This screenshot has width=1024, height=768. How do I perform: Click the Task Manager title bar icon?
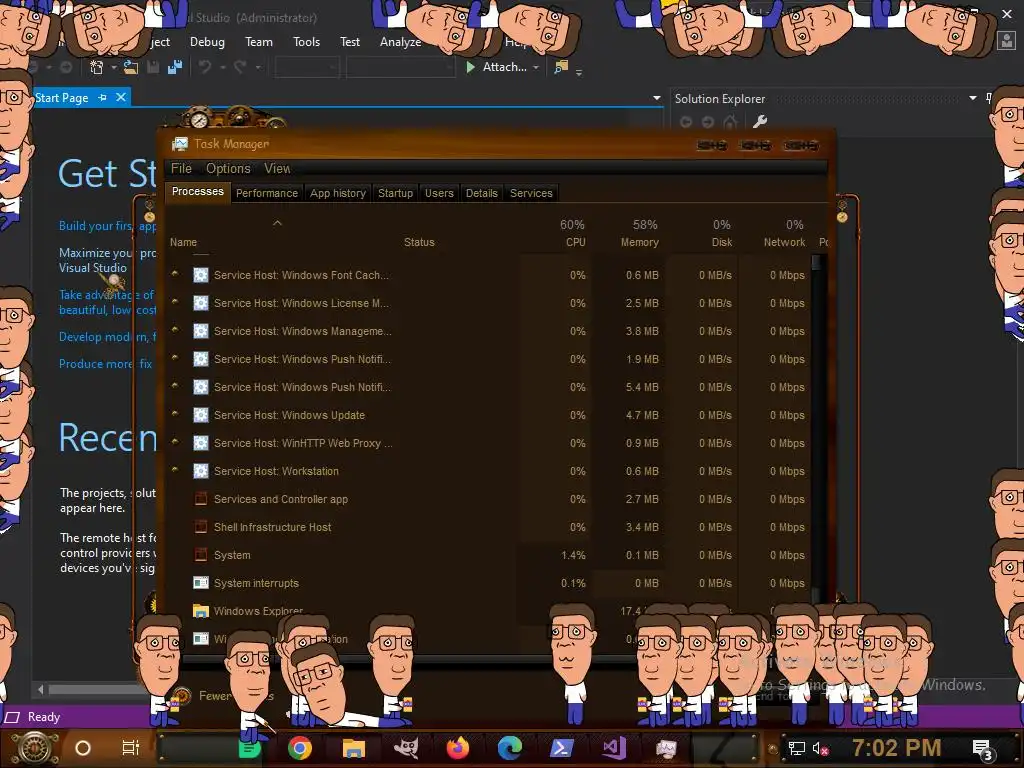(180, 144)
